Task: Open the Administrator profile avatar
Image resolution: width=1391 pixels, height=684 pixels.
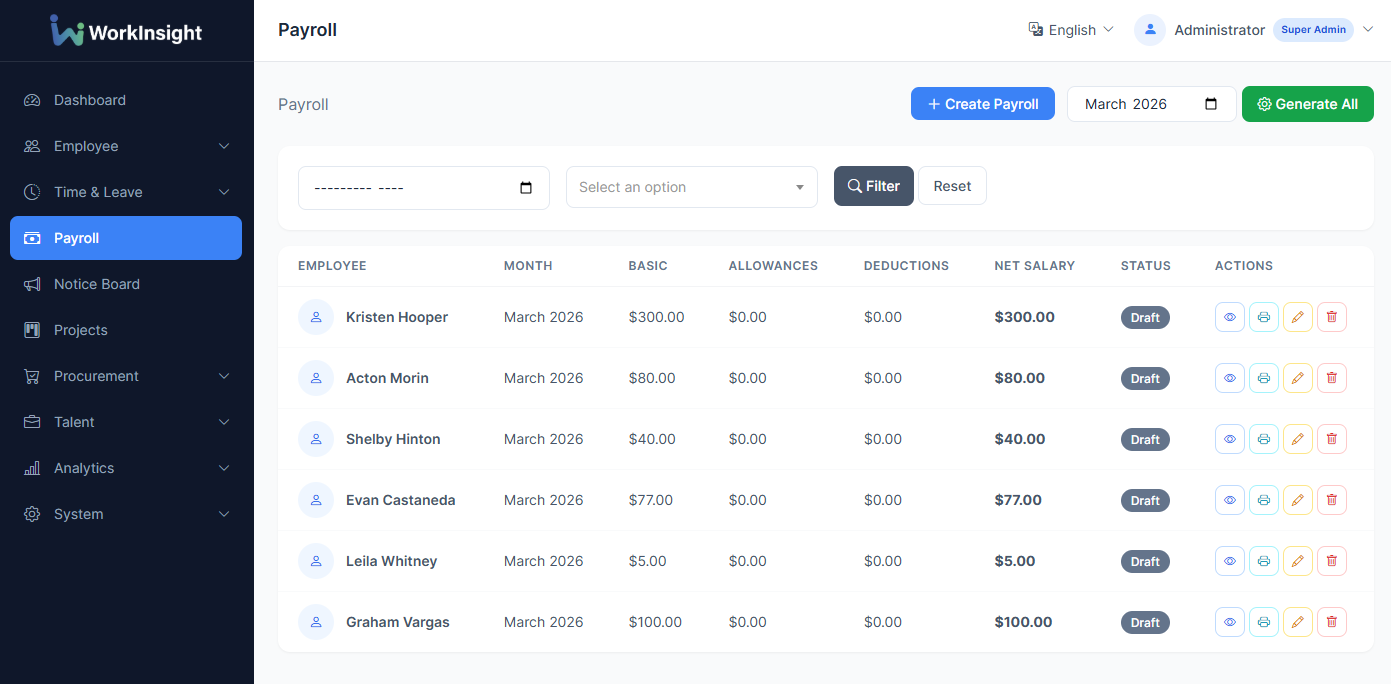Action: click(x=1148, y=29)
